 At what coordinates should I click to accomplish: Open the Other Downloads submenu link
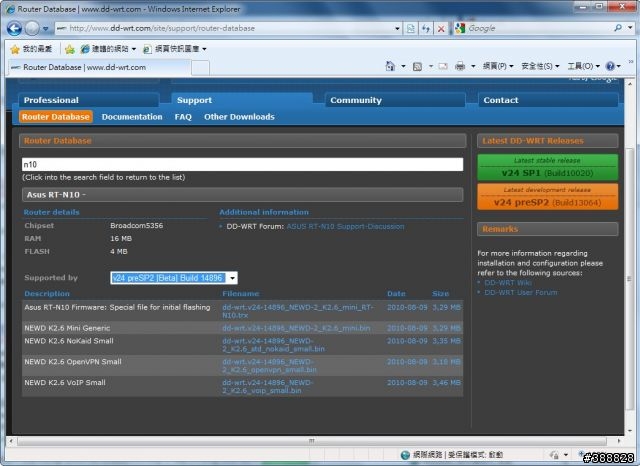(239, 117)
